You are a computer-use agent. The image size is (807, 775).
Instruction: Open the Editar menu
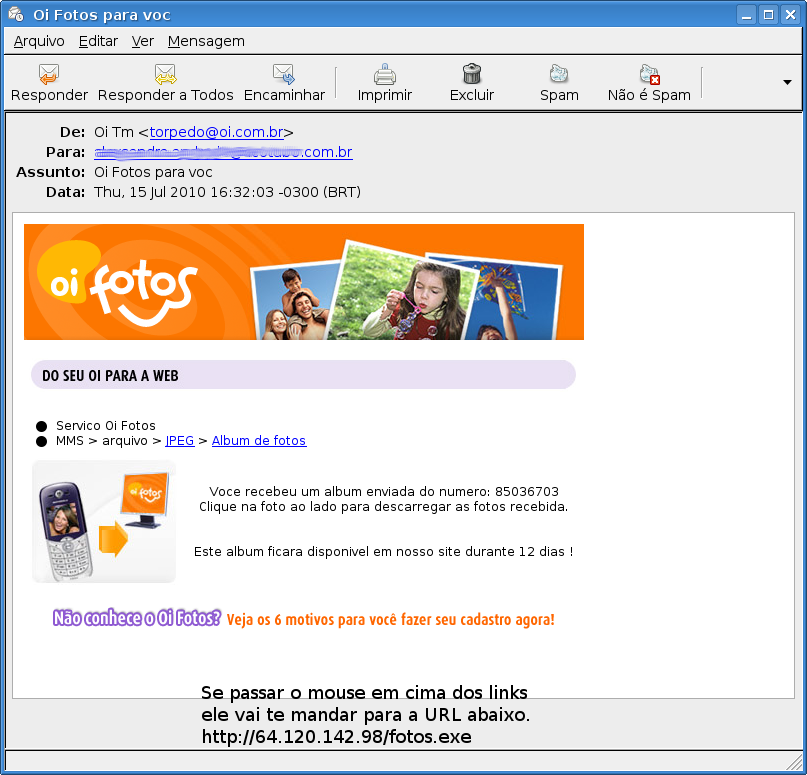point(98,41)
